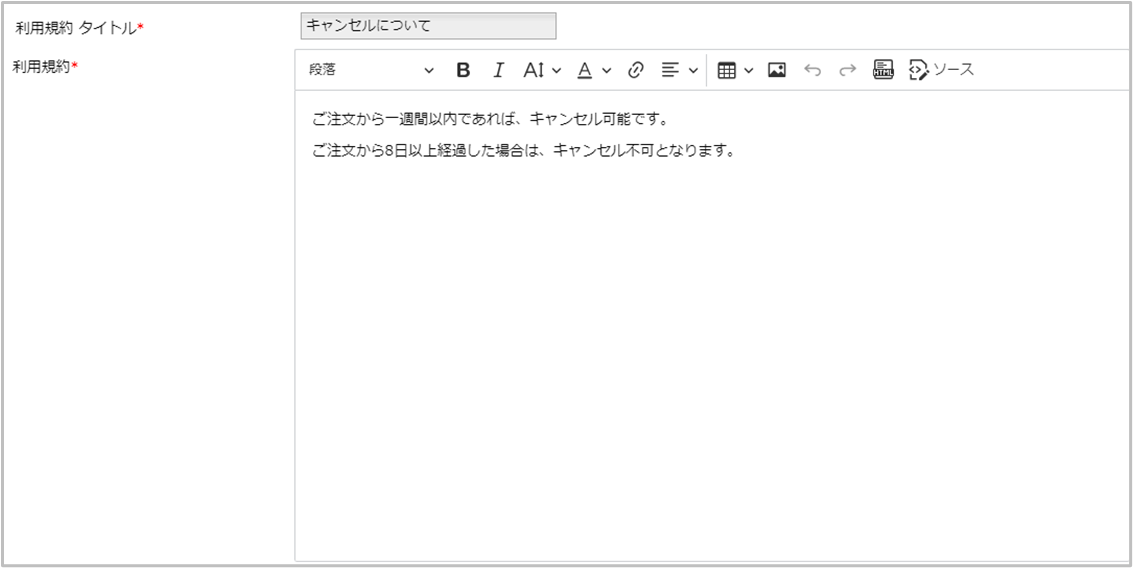Redo the last undone edit
The width and height of the screenshot is (1133, 568).
click(x=848, y=70)
